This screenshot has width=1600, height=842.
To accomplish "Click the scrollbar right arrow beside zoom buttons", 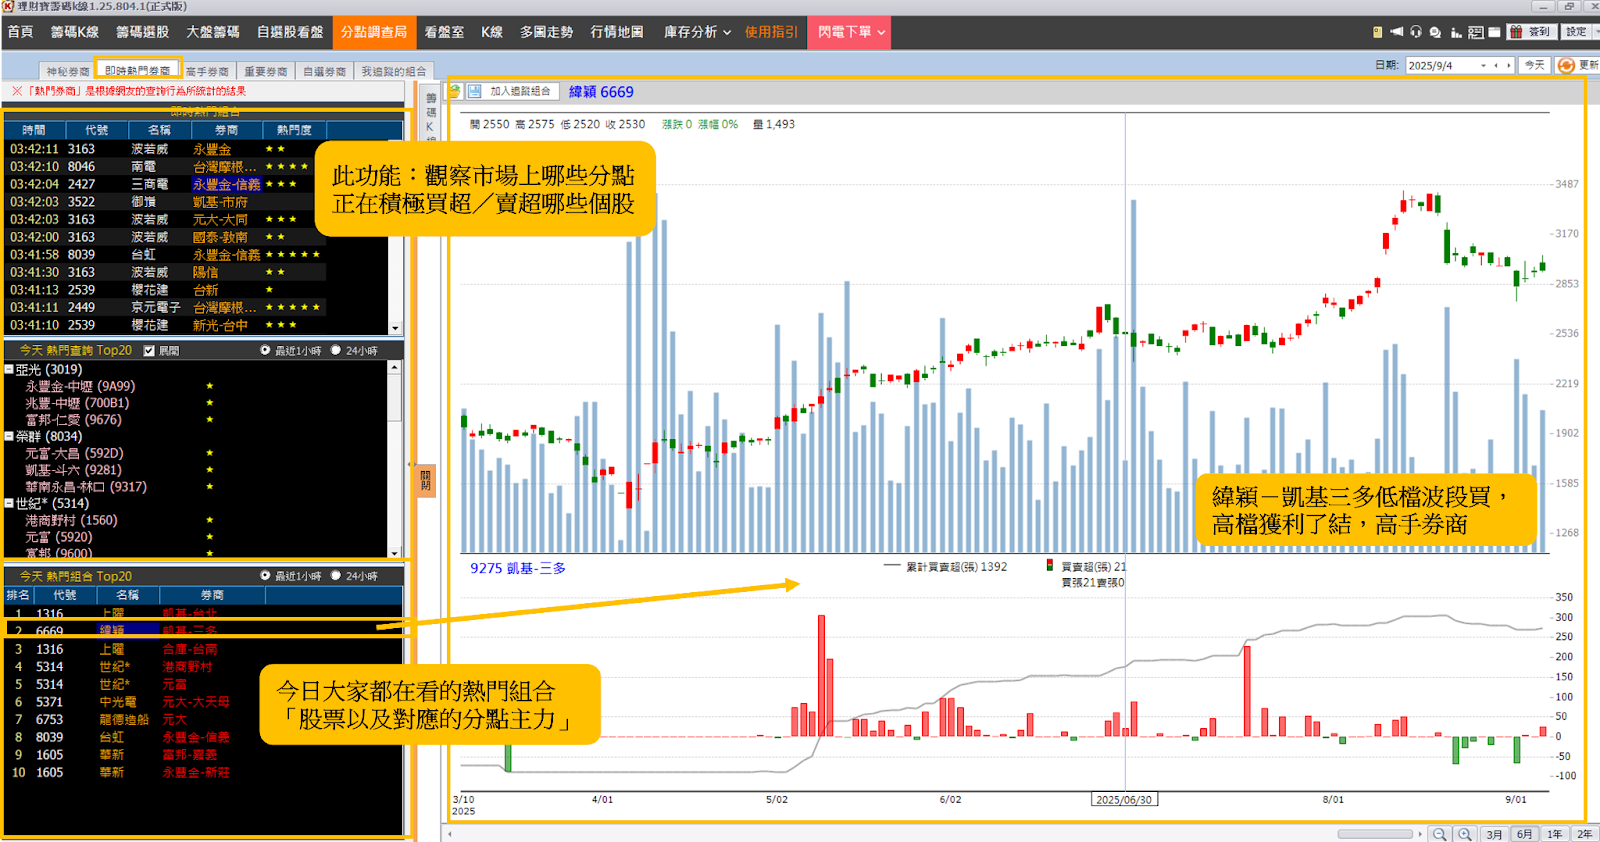I will click(1420, 834).
